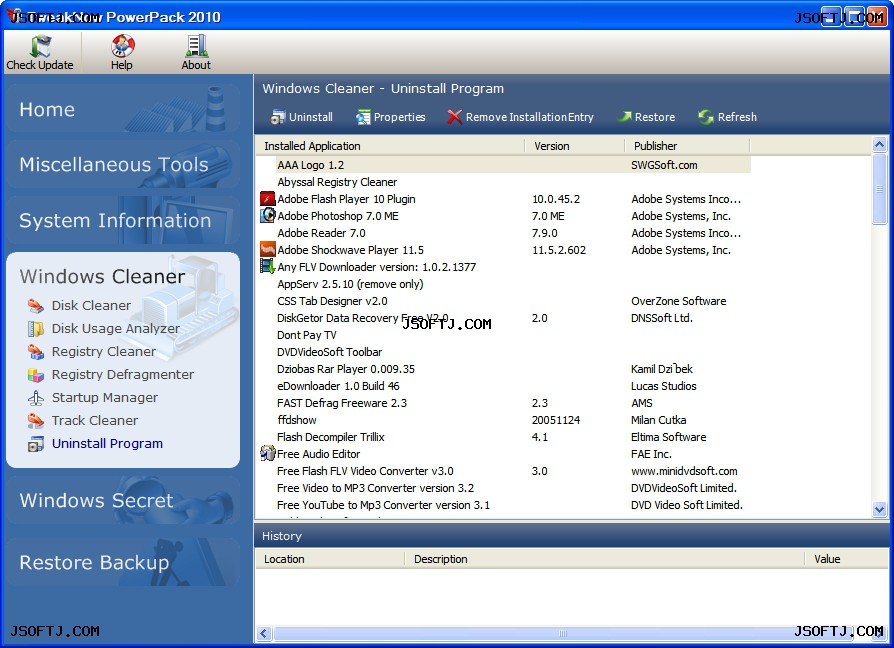This screenshot has height=648, width=894.
Task: Click the Registry Cleaner icon
Action: (x=36, y=352)
